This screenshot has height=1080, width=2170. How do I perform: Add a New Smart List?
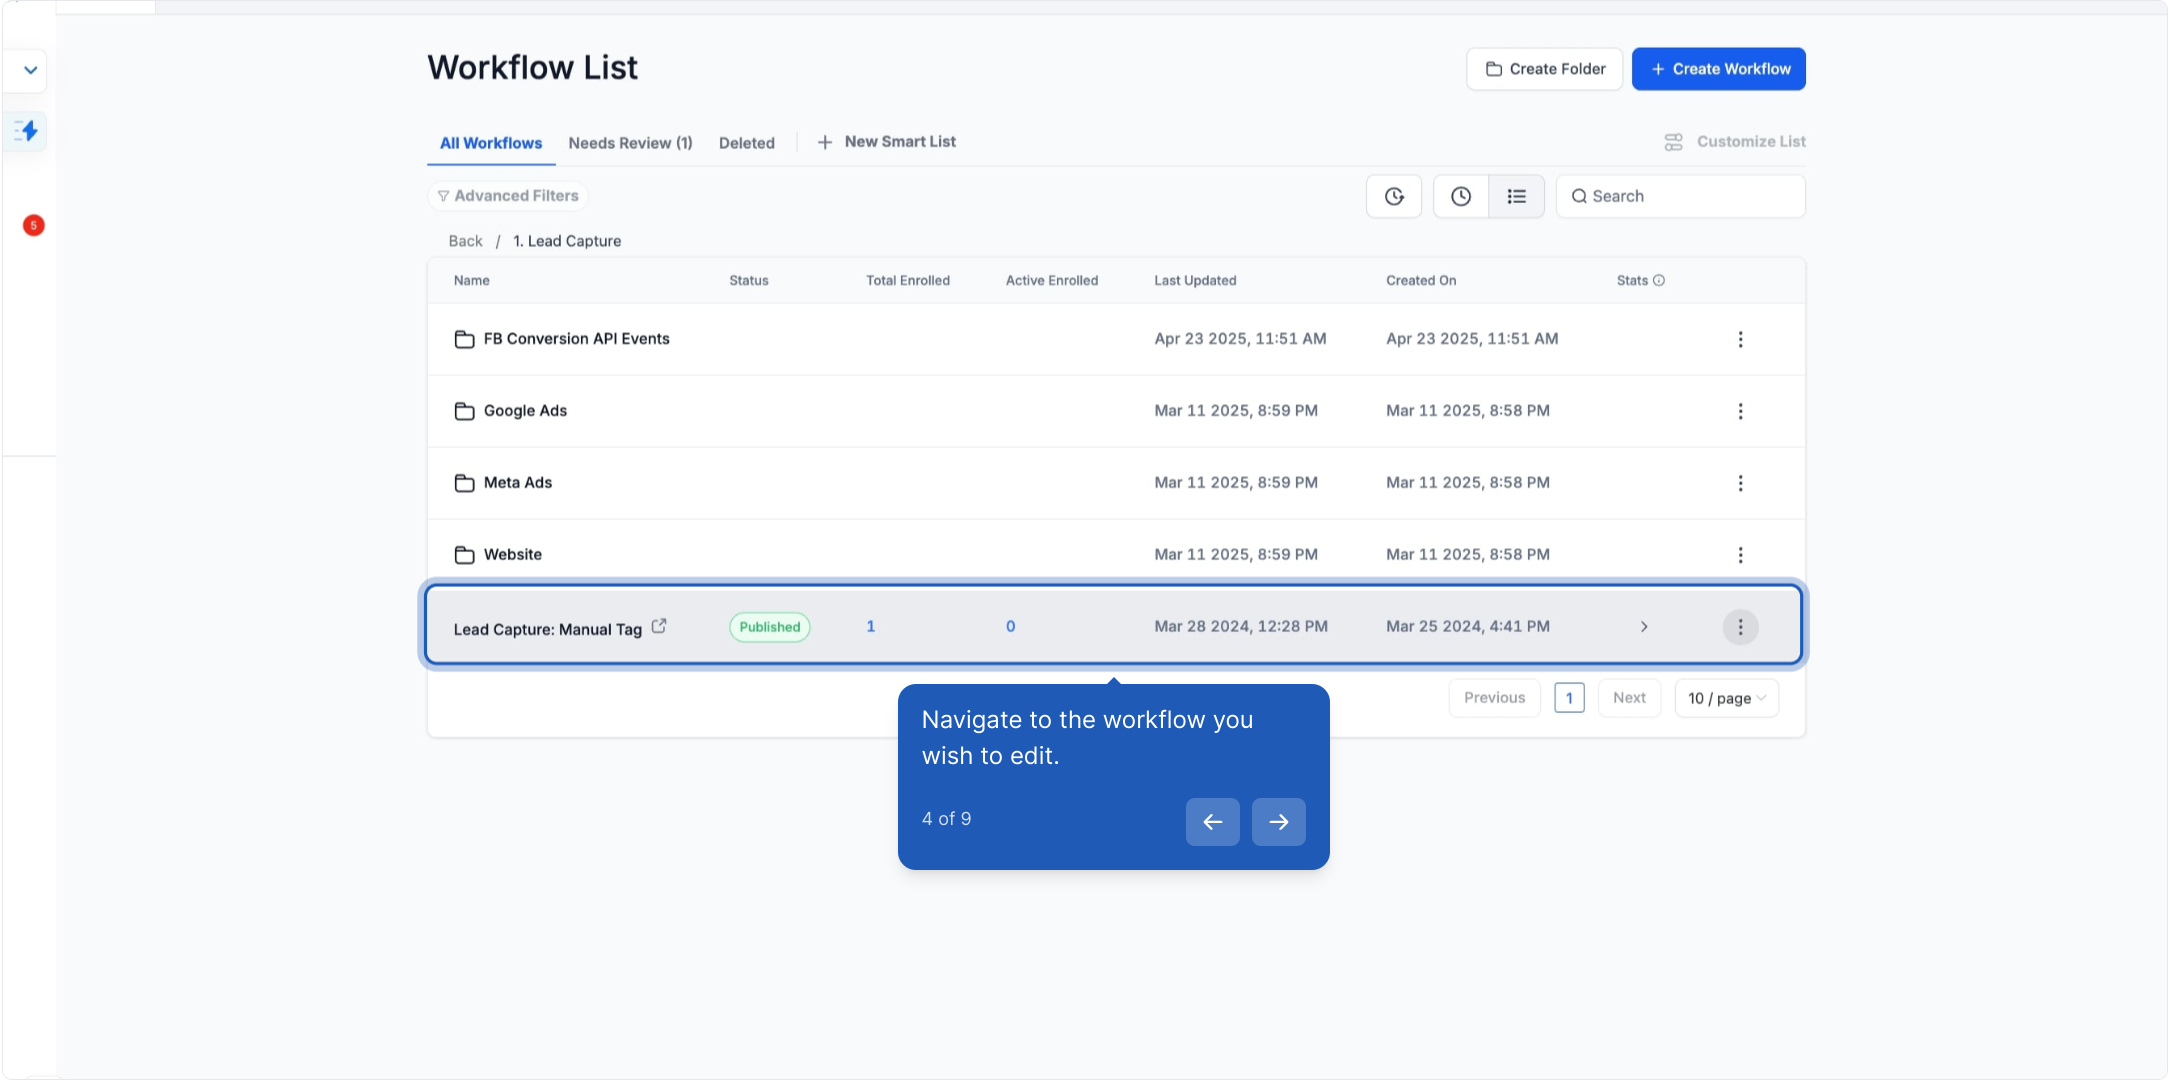point(887,142)
